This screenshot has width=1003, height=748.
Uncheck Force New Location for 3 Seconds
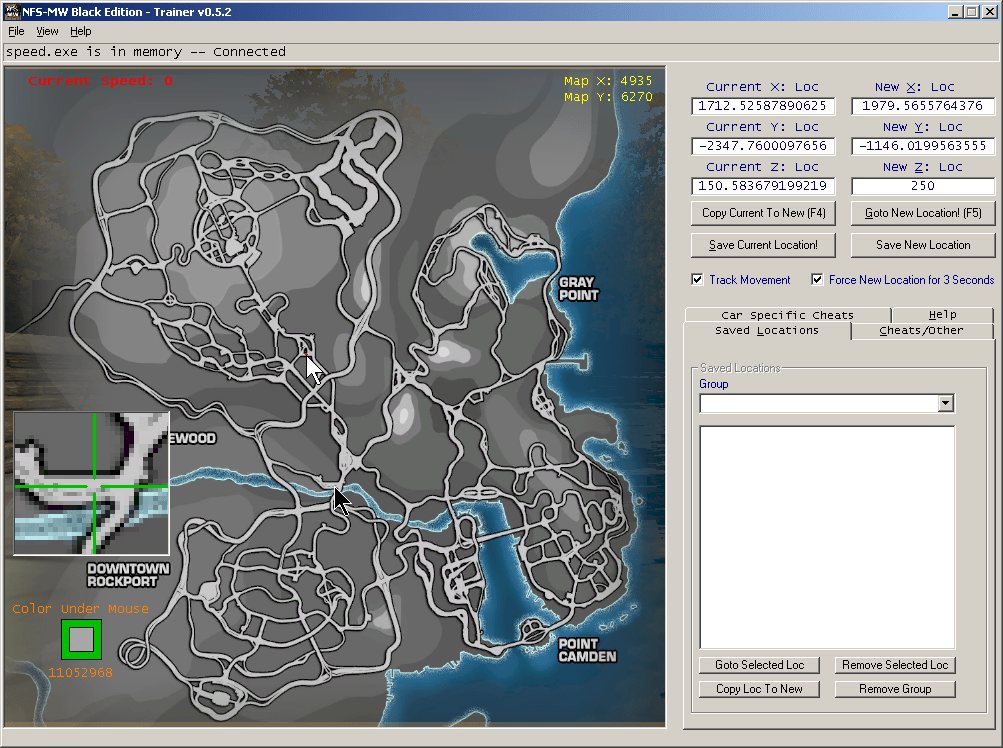click(817, 279)
